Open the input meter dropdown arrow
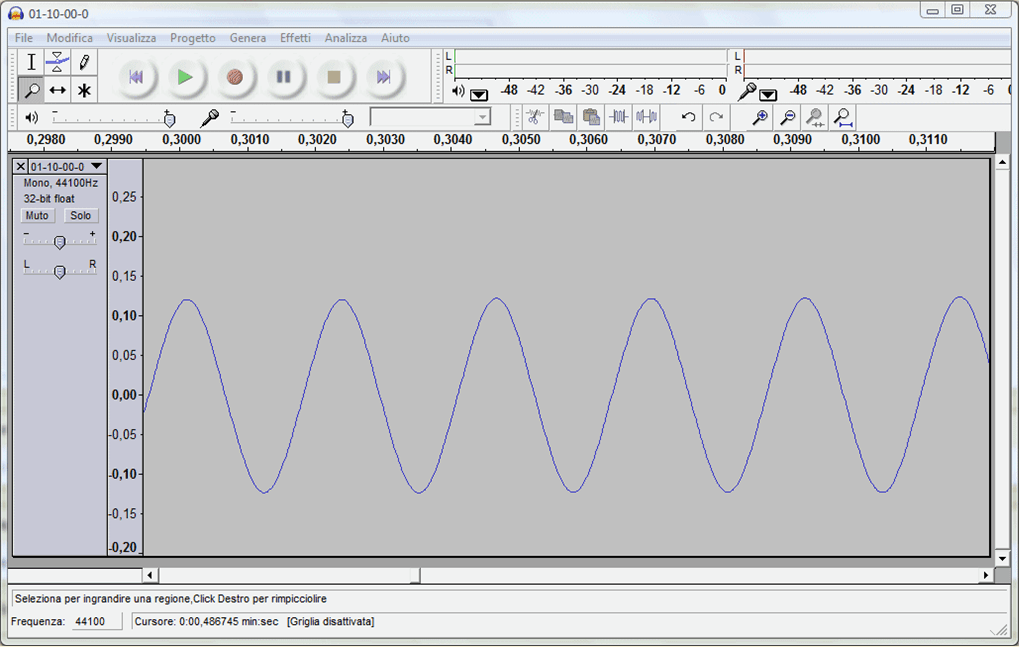The image size is (1019, 647). click(x=768, y=95)
